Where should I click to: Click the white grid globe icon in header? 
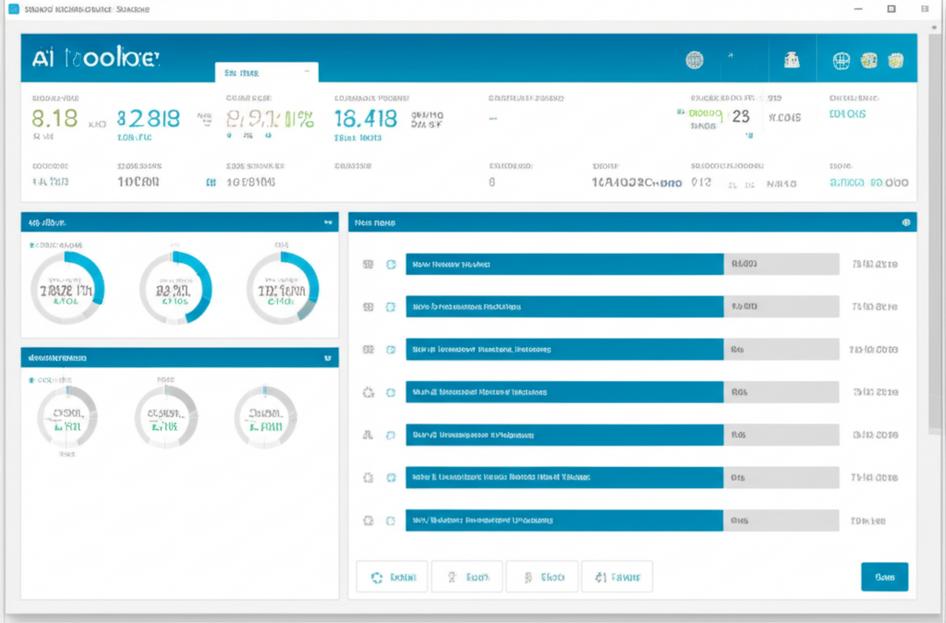(842, 61)
